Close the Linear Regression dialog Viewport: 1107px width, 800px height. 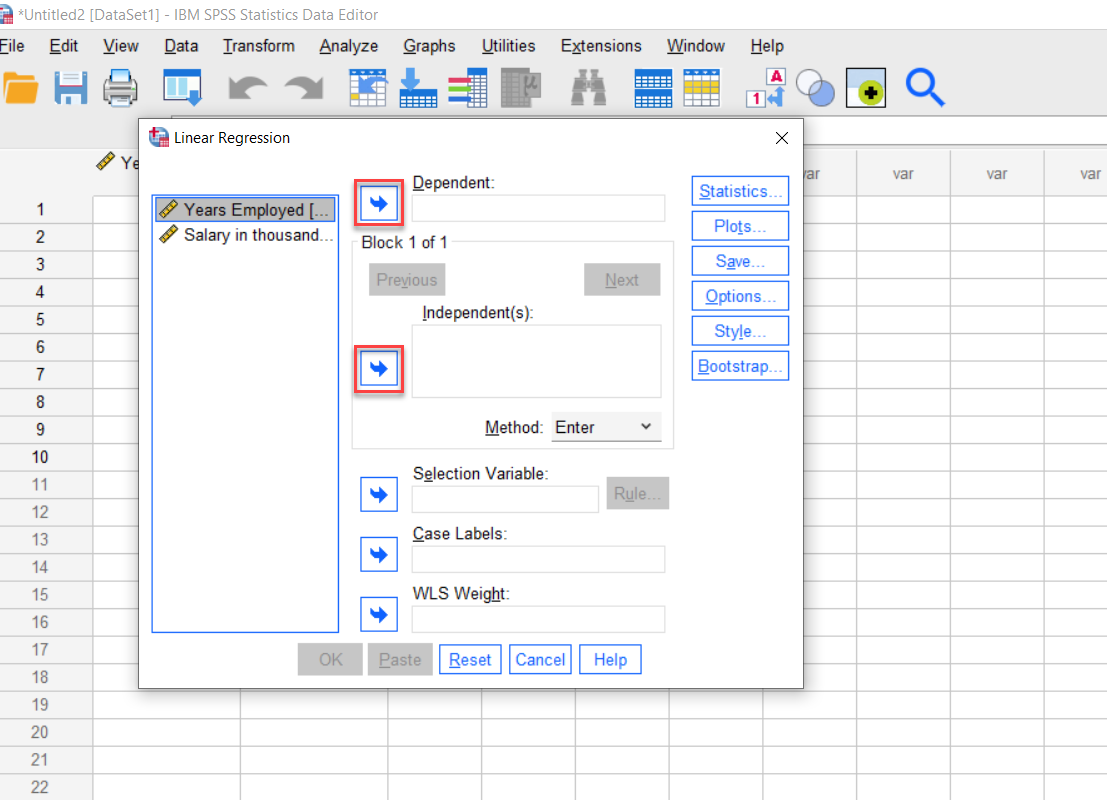[782, 138]
